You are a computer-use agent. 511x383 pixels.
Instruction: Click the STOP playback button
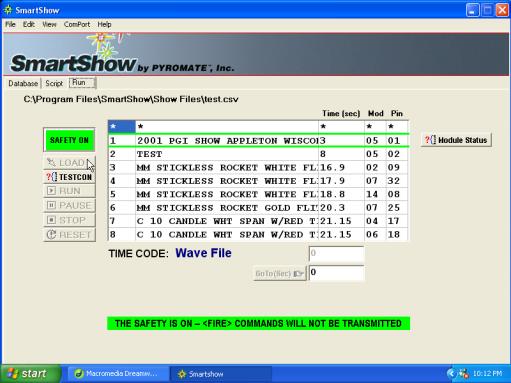69,220
